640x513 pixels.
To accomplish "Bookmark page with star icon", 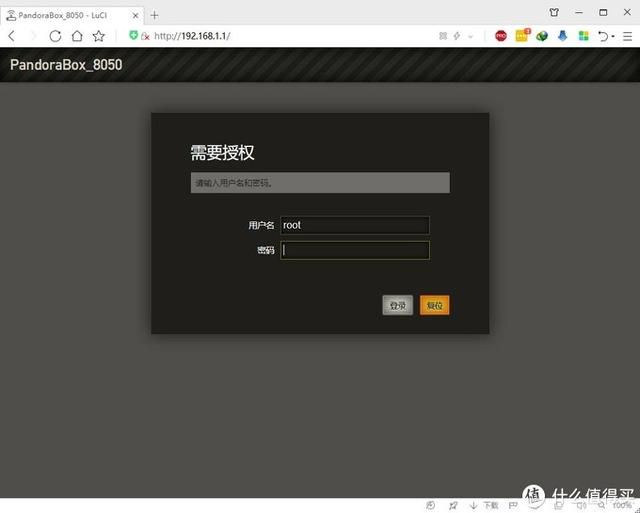I will (x=98, y=36).
